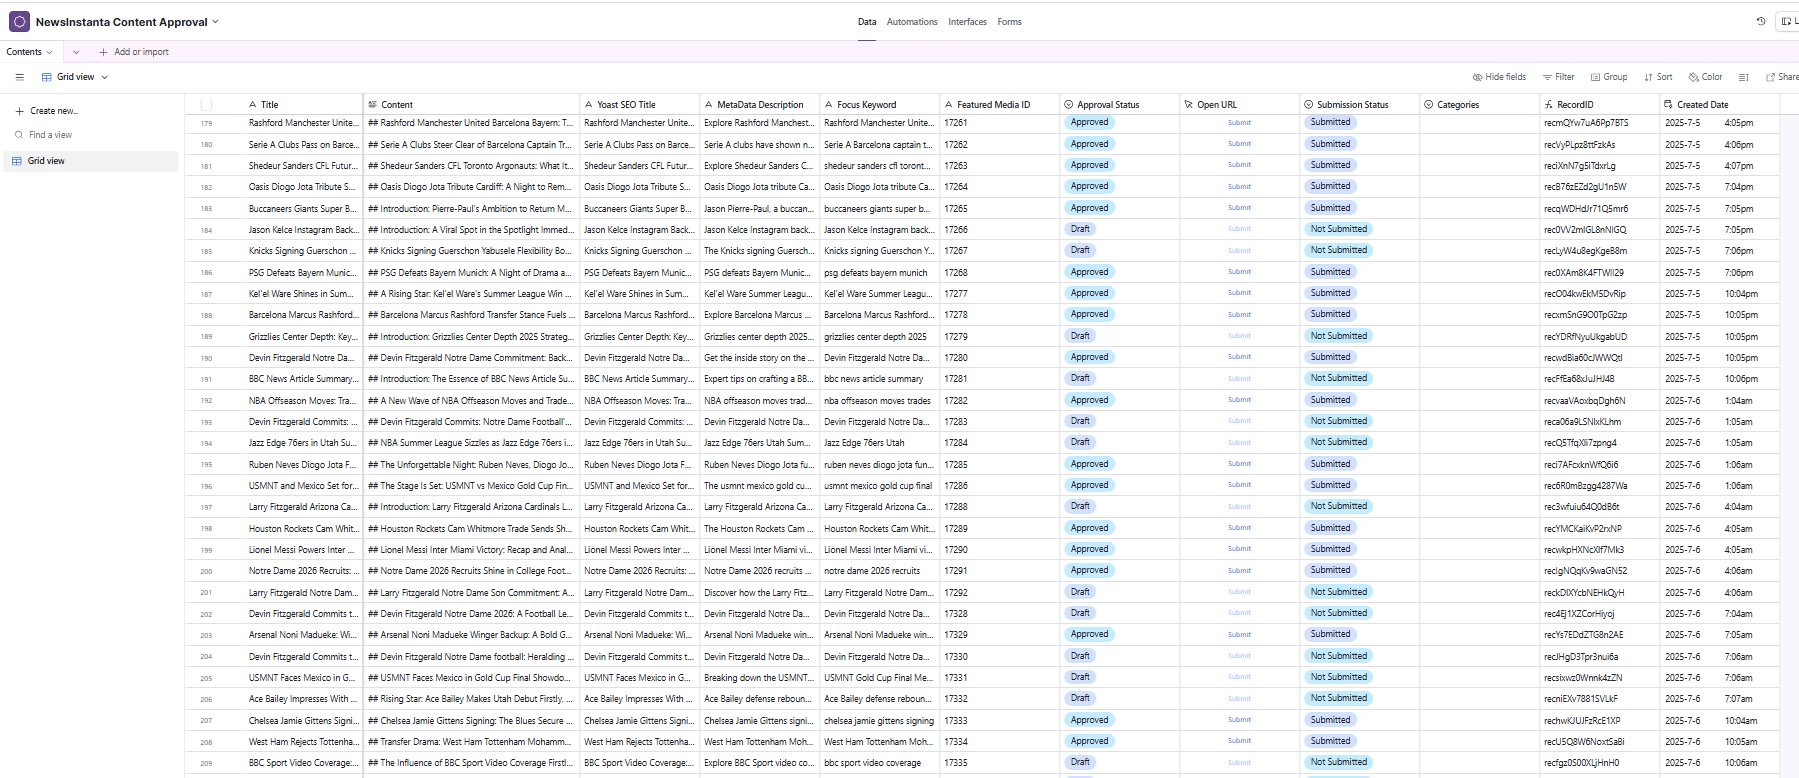Click the Open URL button-field icon
Image resolution: width=1799 pixels, height=778 pixels.
(1189, 104)
